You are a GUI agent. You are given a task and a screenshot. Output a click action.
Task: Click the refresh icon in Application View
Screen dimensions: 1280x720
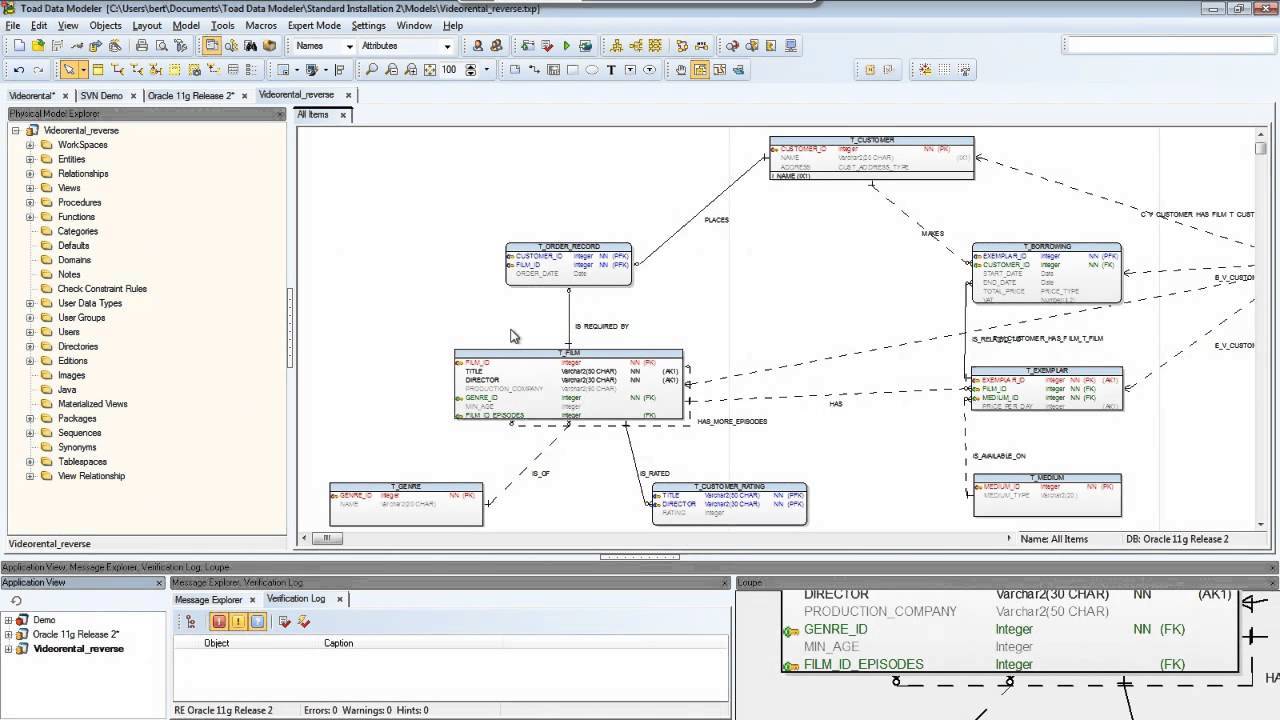pyautogui.click(x=16, y=601)
